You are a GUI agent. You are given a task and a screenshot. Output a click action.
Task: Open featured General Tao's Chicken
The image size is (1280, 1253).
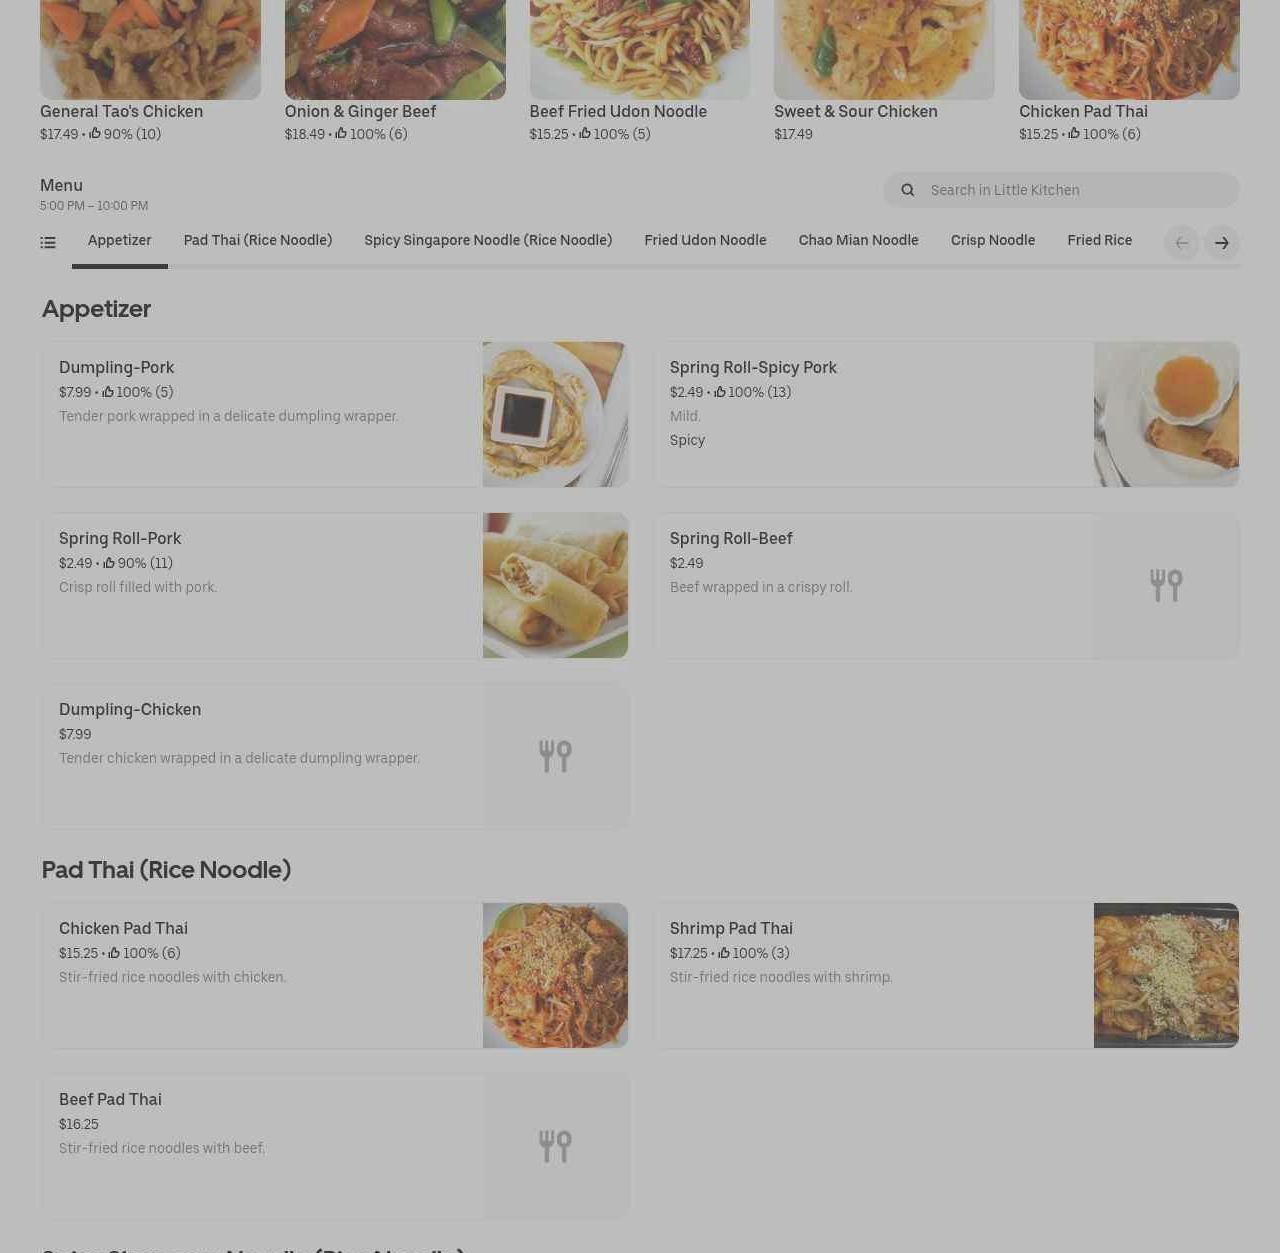pos(150,72)
